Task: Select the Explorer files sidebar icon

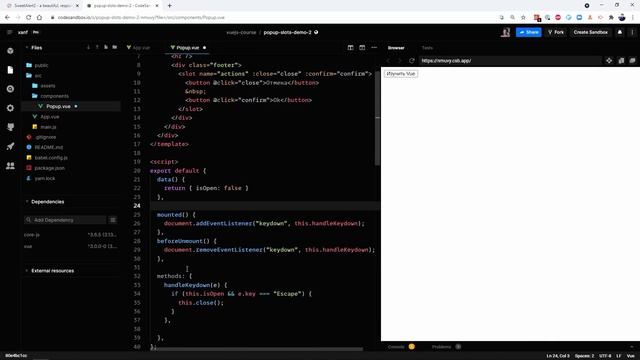Action: (x=10, y=70)
